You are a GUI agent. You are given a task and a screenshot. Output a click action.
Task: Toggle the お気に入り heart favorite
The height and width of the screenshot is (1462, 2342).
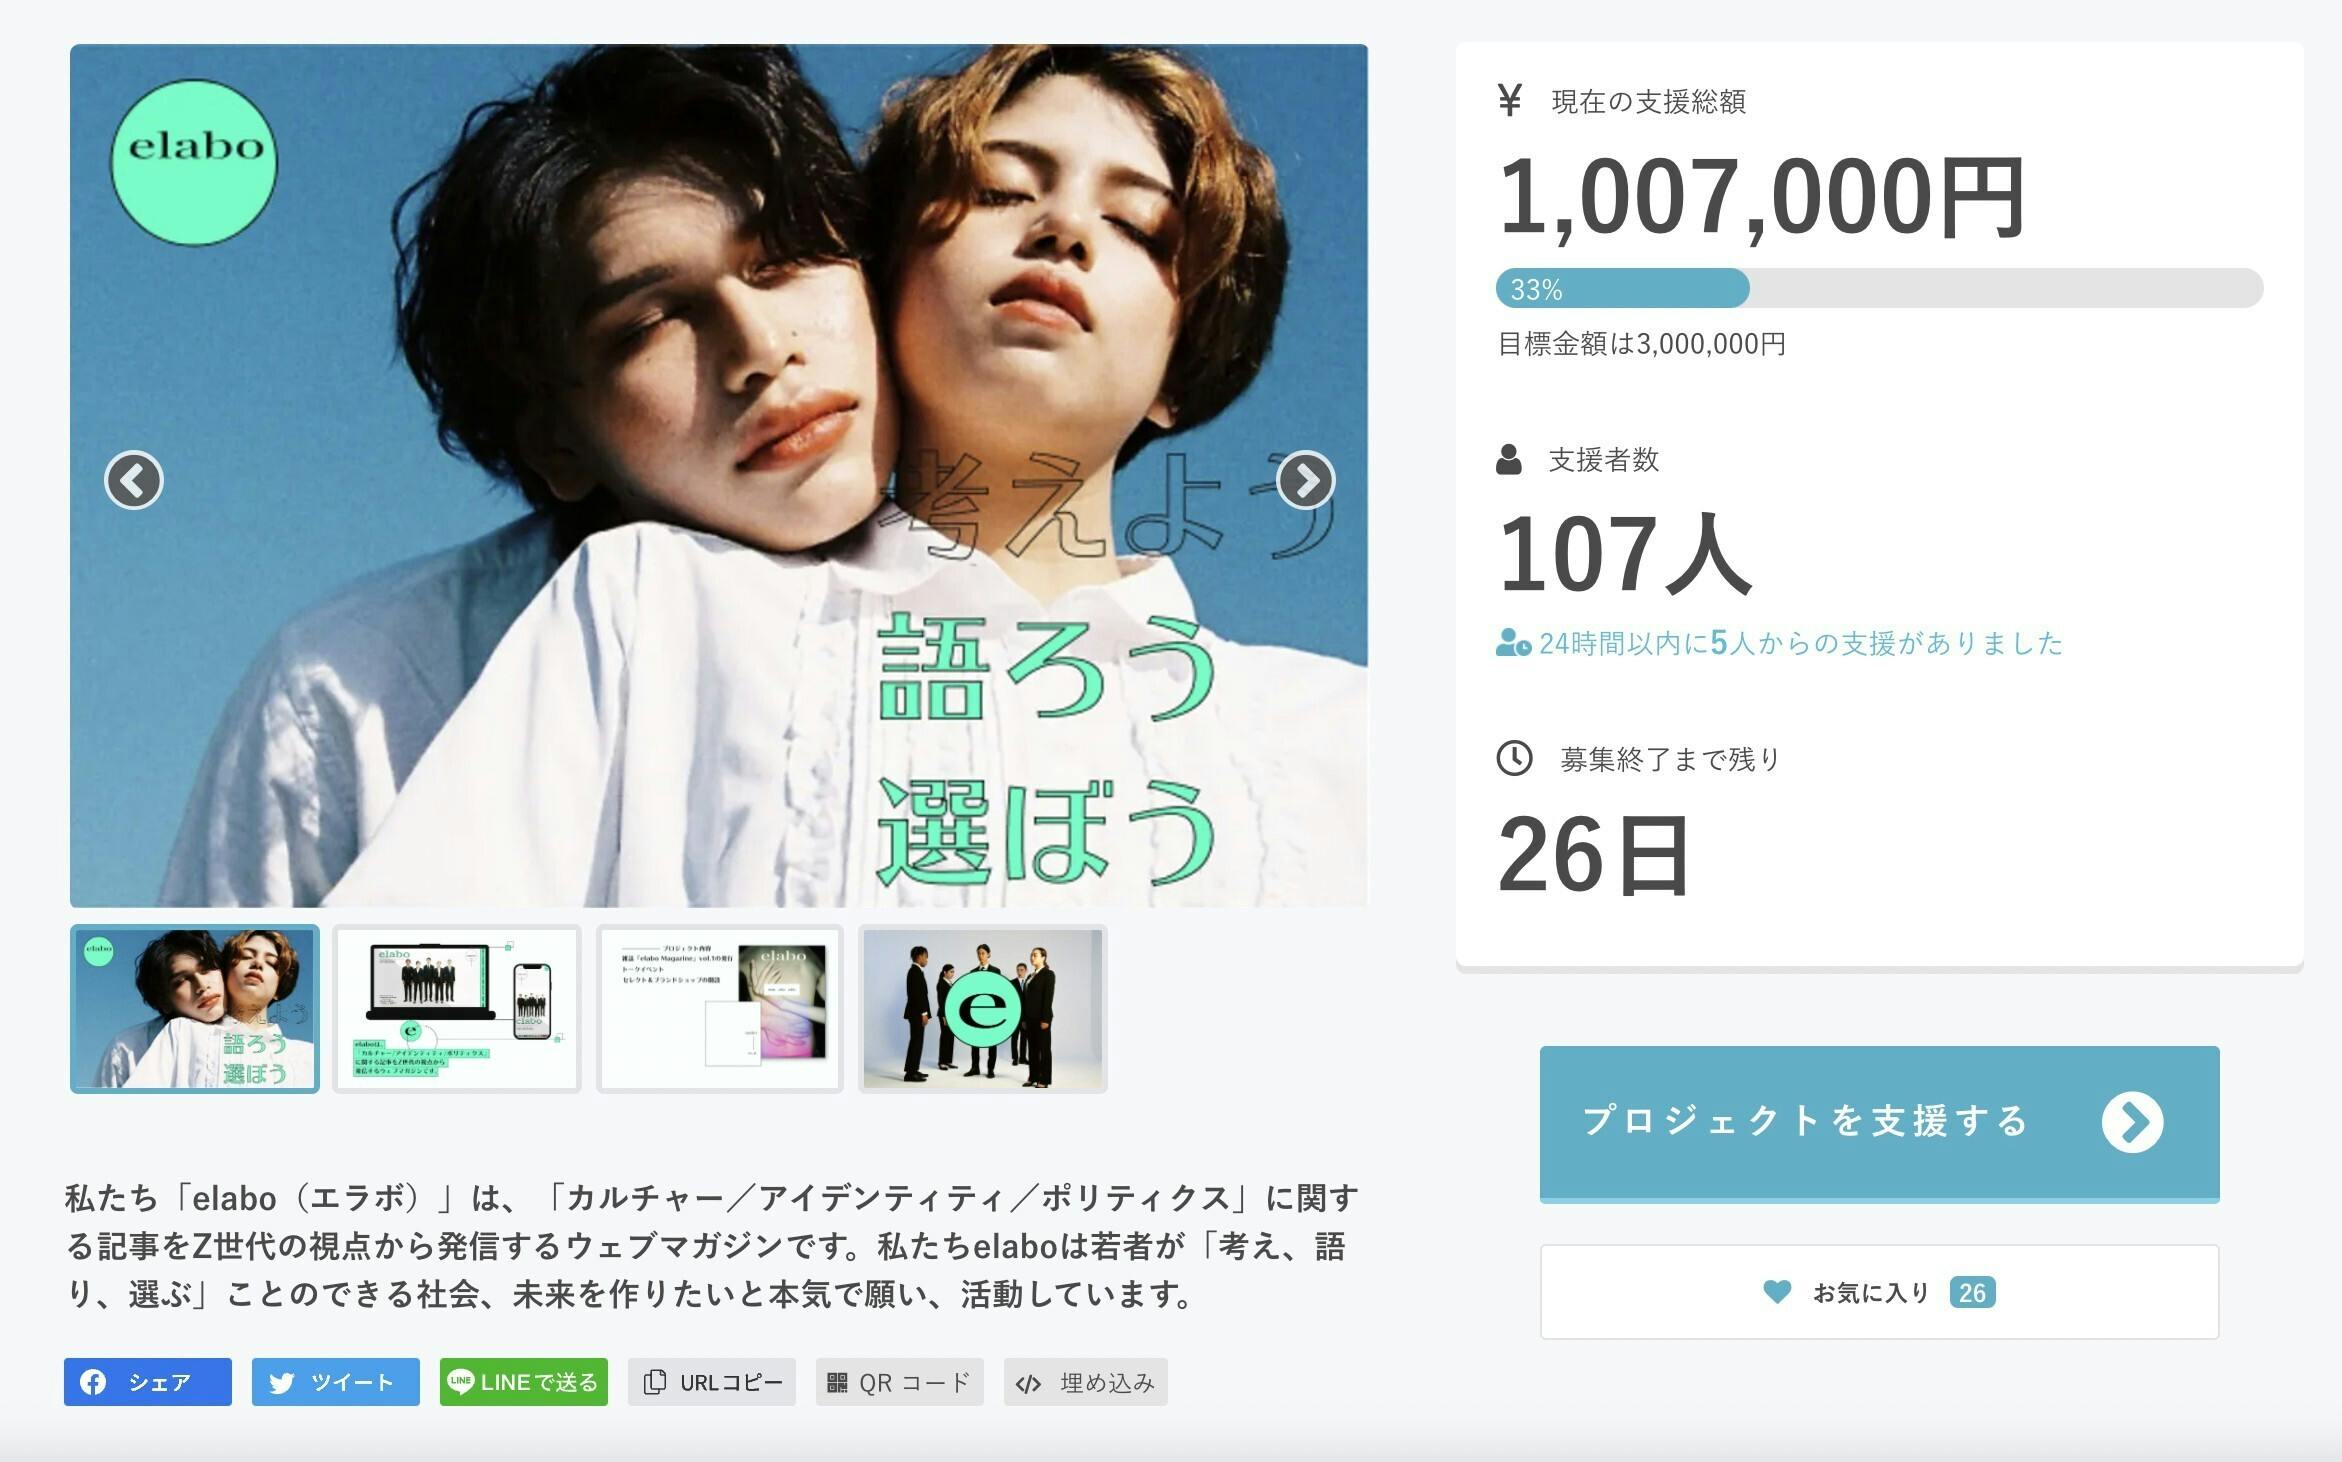(1880, 1292)
